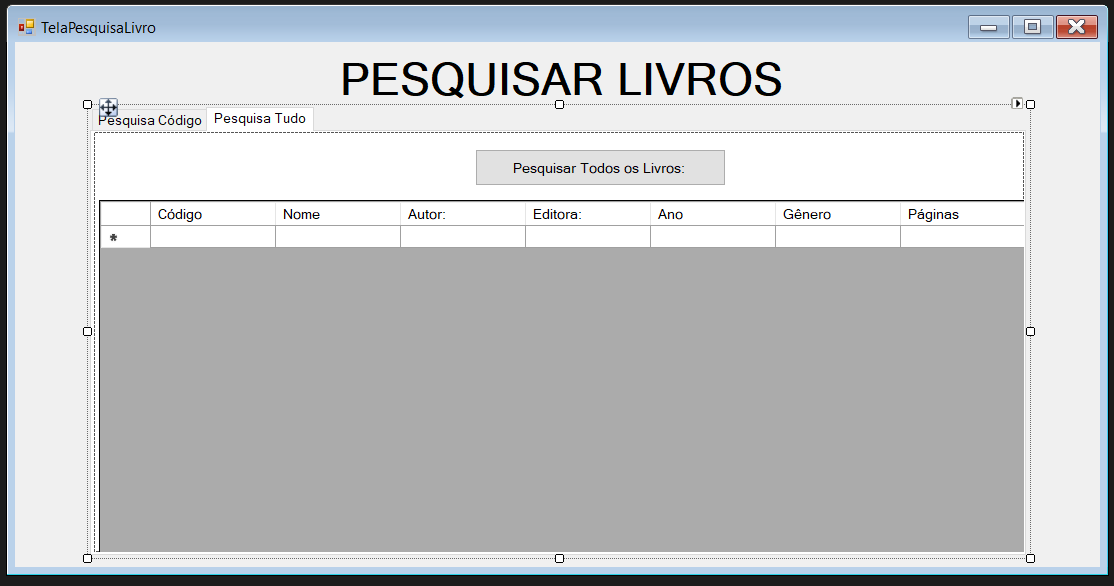Image resolution: width=1114 pixels, height=586 pixels.
Task: Select the Ano column header
Action: tap(712, 213)
